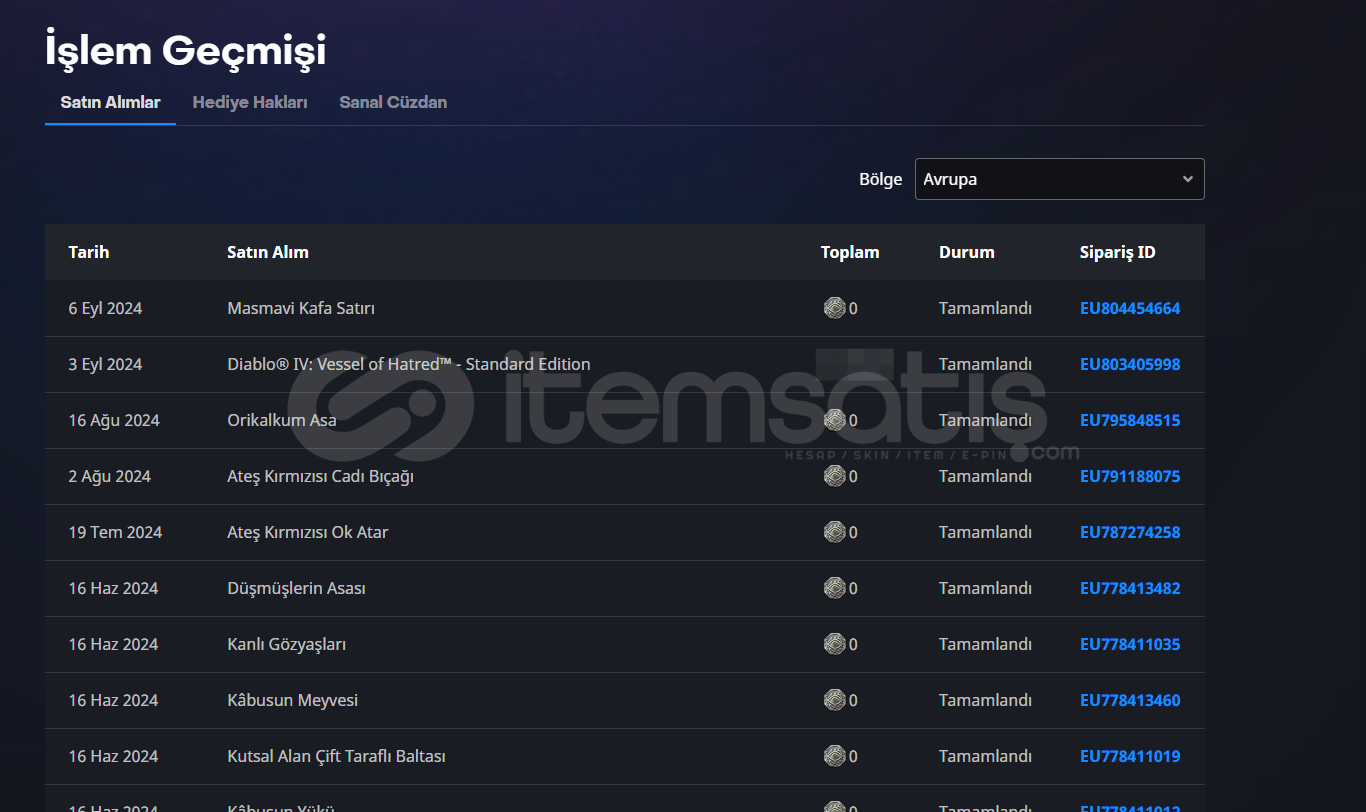Click the date 6 Eyl 2024
1366x812 pixels.
click(x=105, y=308)
